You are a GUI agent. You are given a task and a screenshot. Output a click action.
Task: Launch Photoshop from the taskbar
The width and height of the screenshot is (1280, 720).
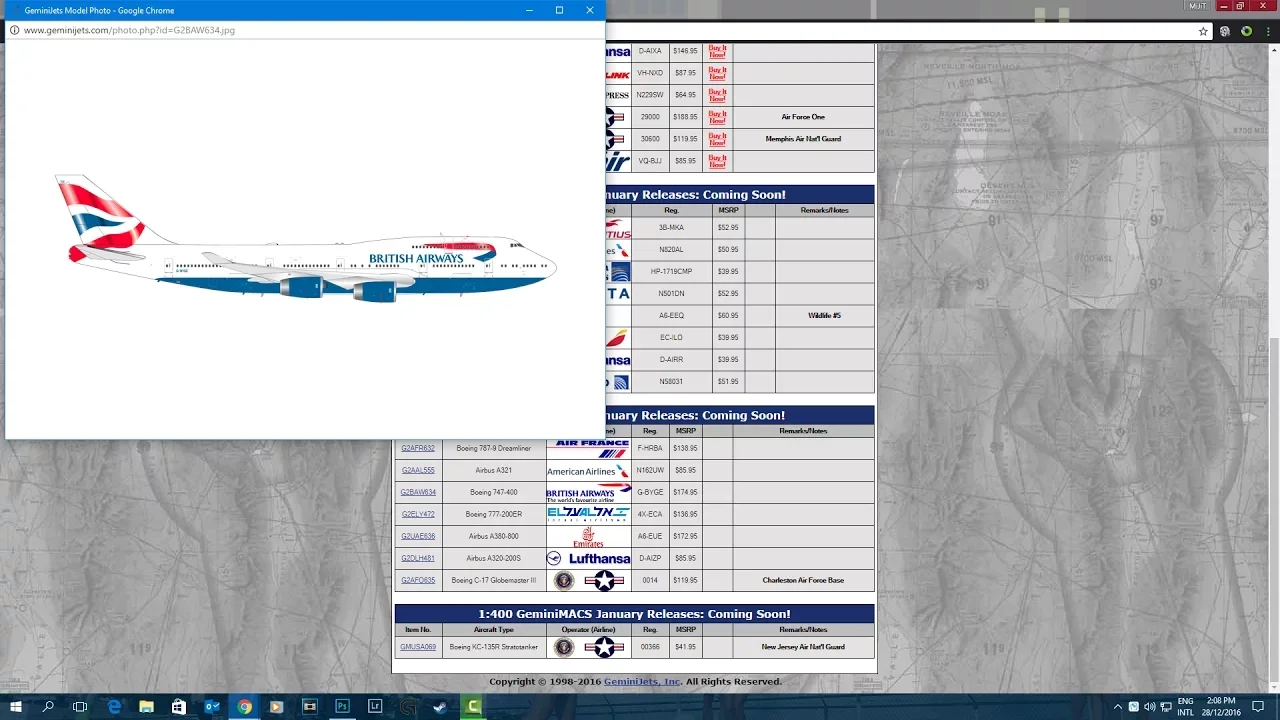click(342, 706)
